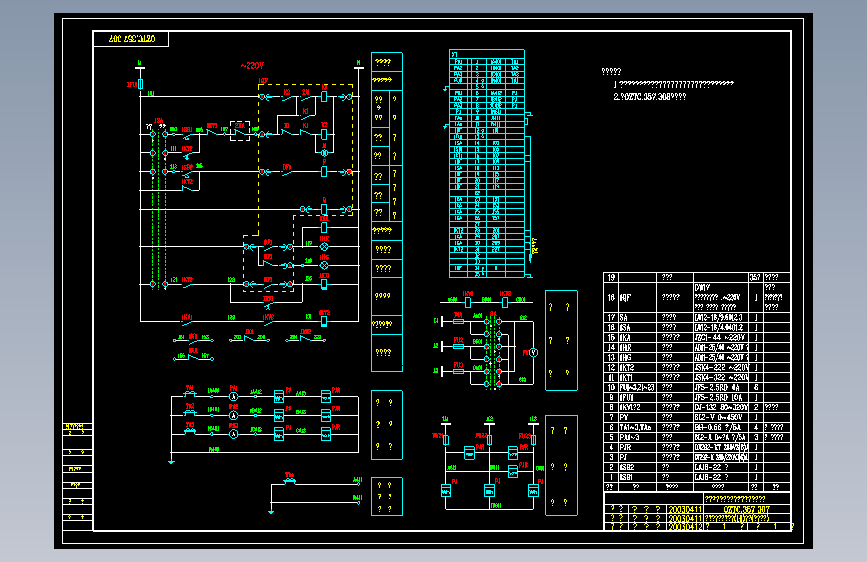This screenshot has width=867, height=562.
Task: Click the row number 19 cell in the parts list
Action: [611, 278]
